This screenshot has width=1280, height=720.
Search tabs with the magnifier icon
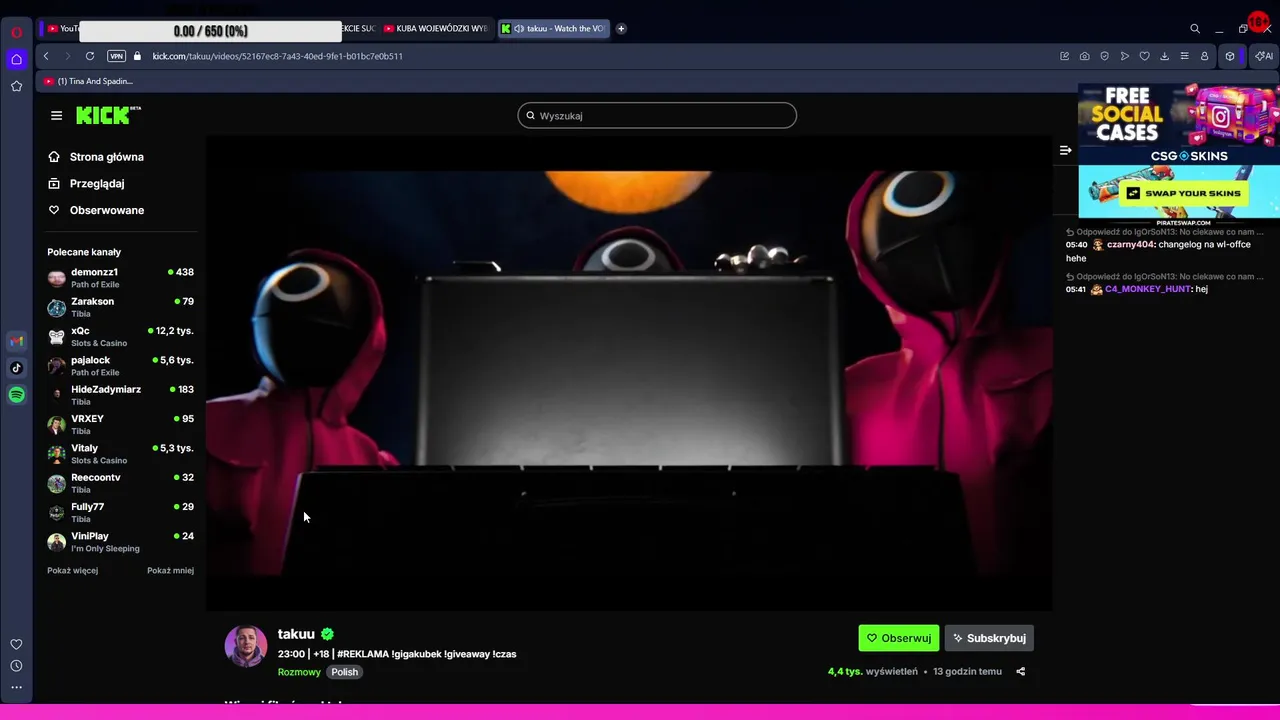(x=1194, y=29)
